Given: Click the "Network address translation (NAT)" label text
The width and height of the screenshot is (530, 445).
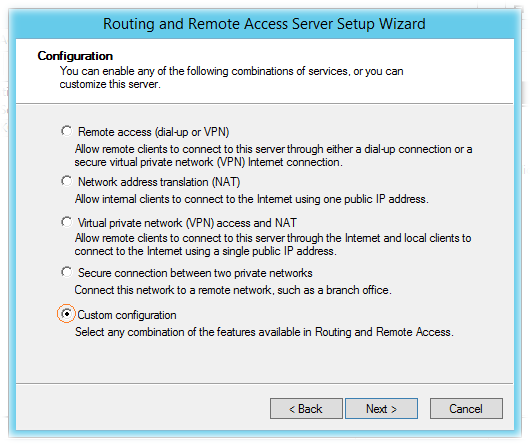Looking at the screenshot, I should coord(159,182).
